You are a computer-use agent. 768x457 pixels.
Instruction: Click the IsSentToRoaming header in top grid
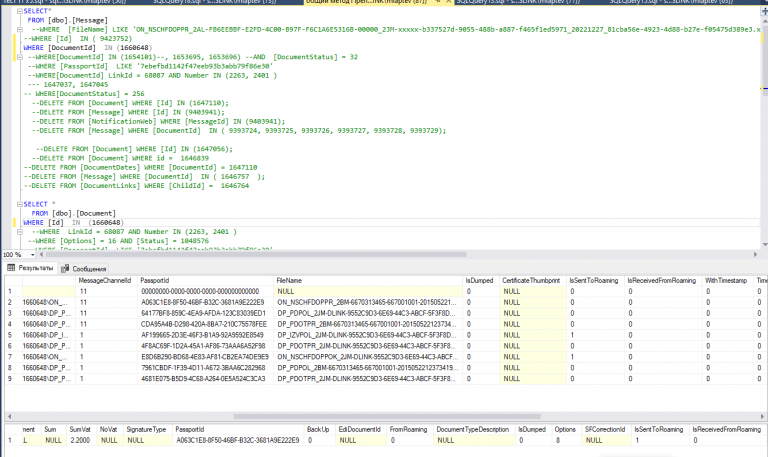coord(594,281)
